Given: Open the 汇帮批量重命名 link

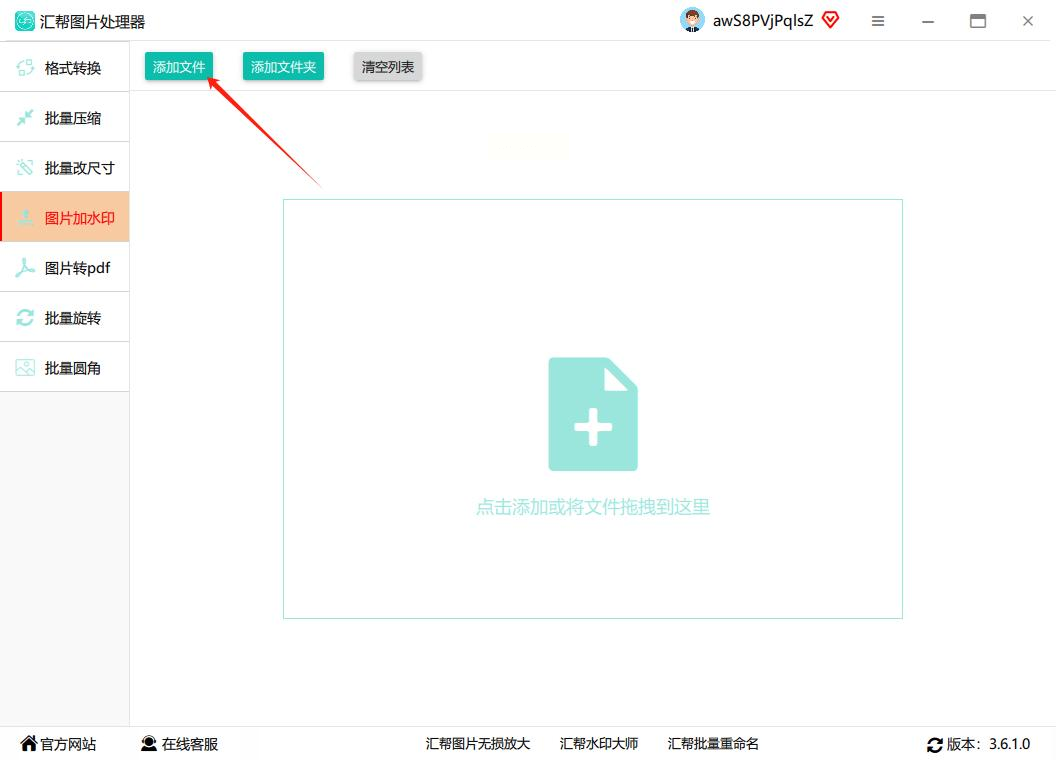Looking at the screenshot, I should click(713, 744).
